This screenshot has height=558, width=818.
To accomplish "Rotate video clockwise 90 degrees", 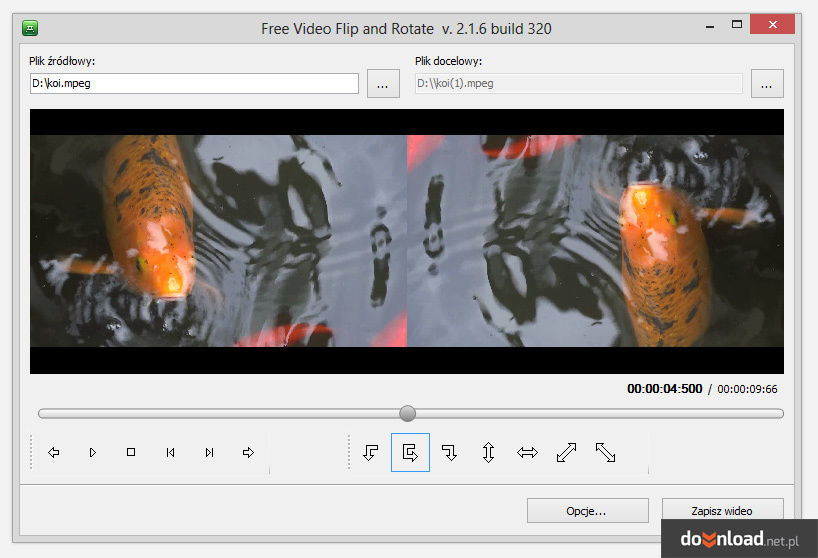I will [x=449, y=452].
